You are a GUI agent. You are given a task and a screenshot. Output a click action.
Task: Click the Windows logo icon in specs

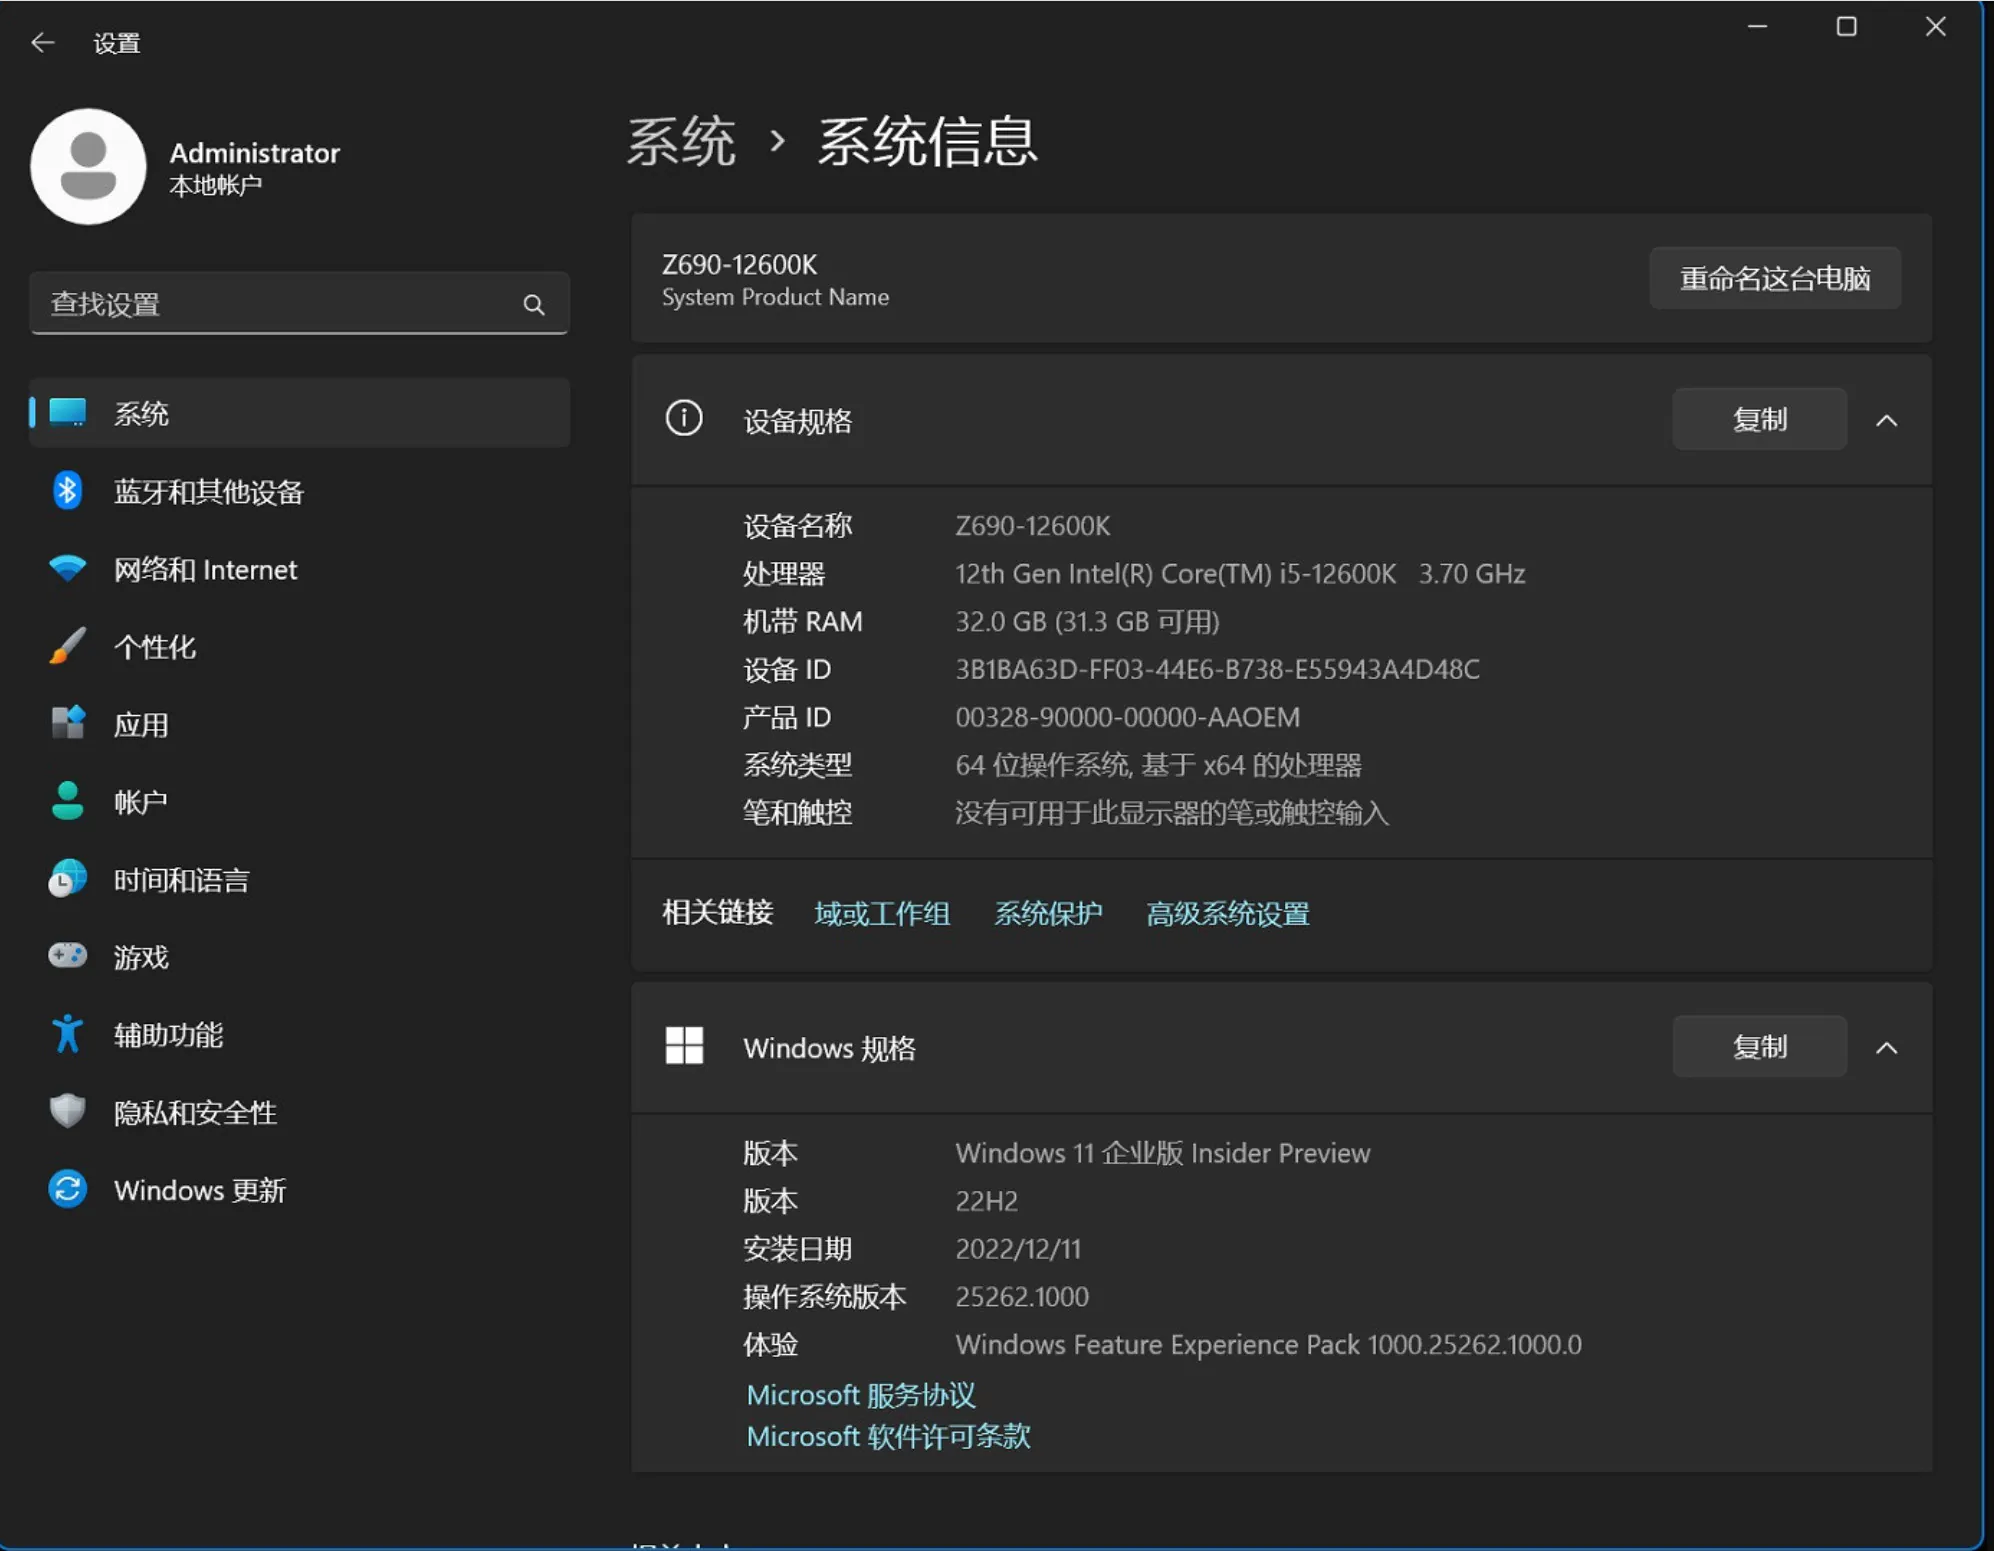pyautogui.click(x=684, y=1046)
